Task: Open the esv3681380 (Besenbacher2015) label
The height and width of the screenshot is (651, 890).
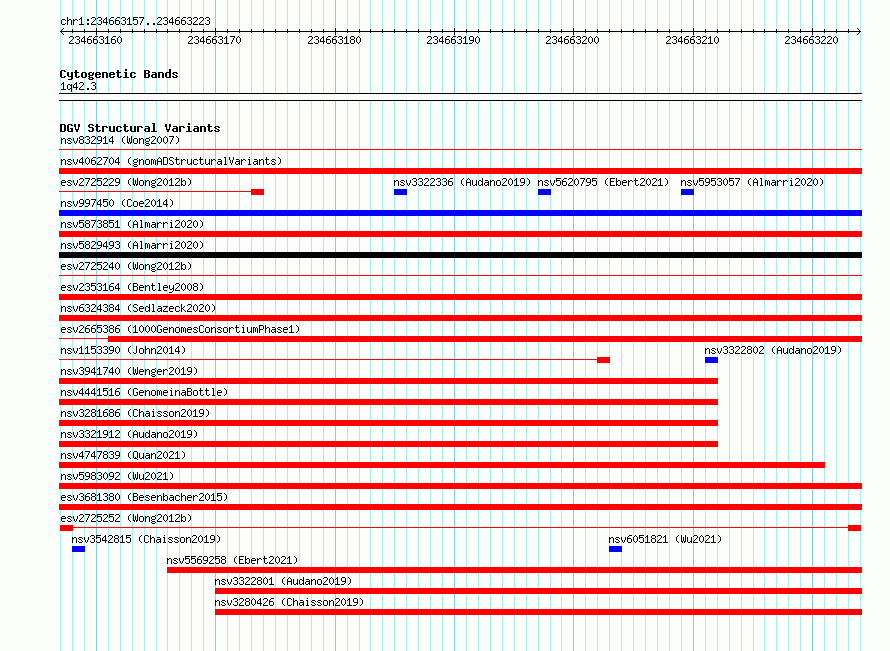Action: click(x=144, y=497)
